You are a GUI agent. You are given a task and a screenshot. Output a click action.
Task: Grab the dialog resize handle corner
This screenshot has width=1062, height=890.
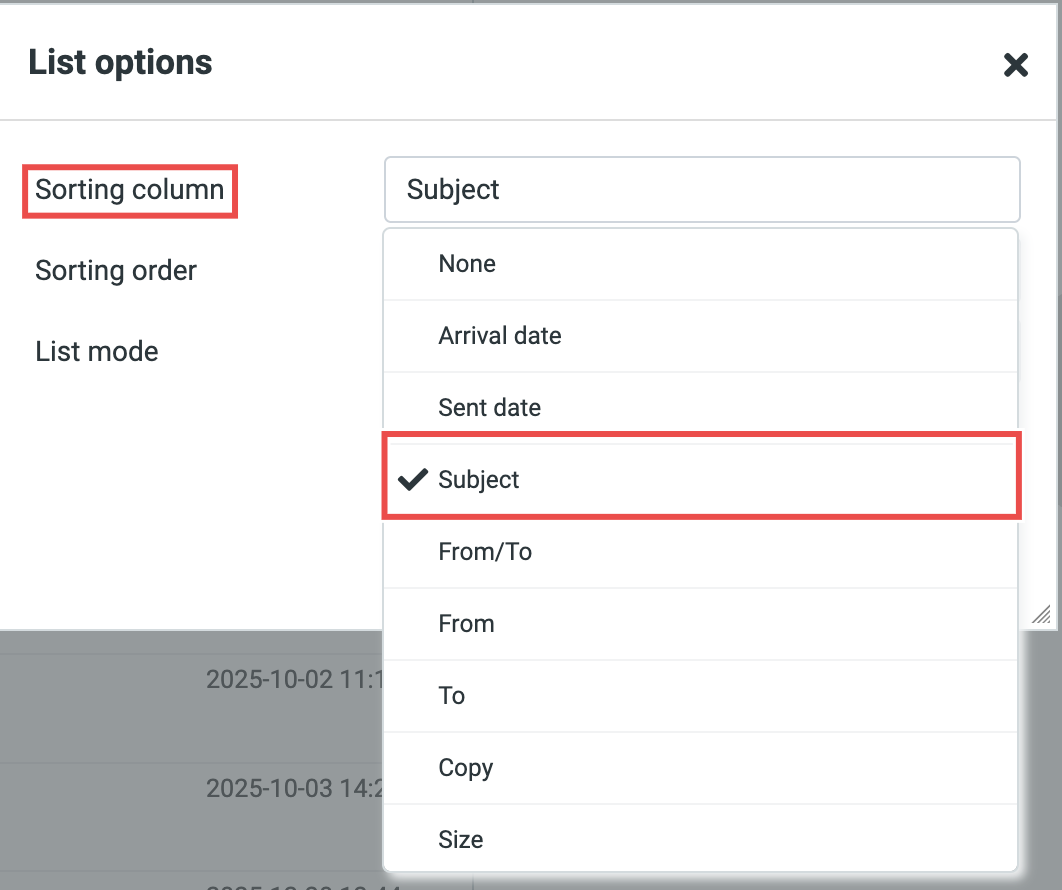[x=1041, y=613]
